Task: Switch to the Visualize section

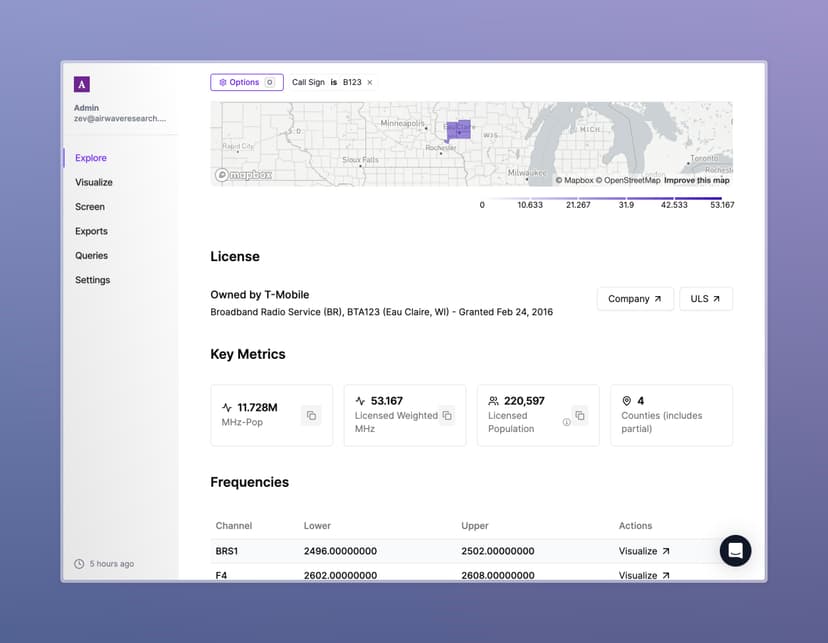Action: point(93,182)
